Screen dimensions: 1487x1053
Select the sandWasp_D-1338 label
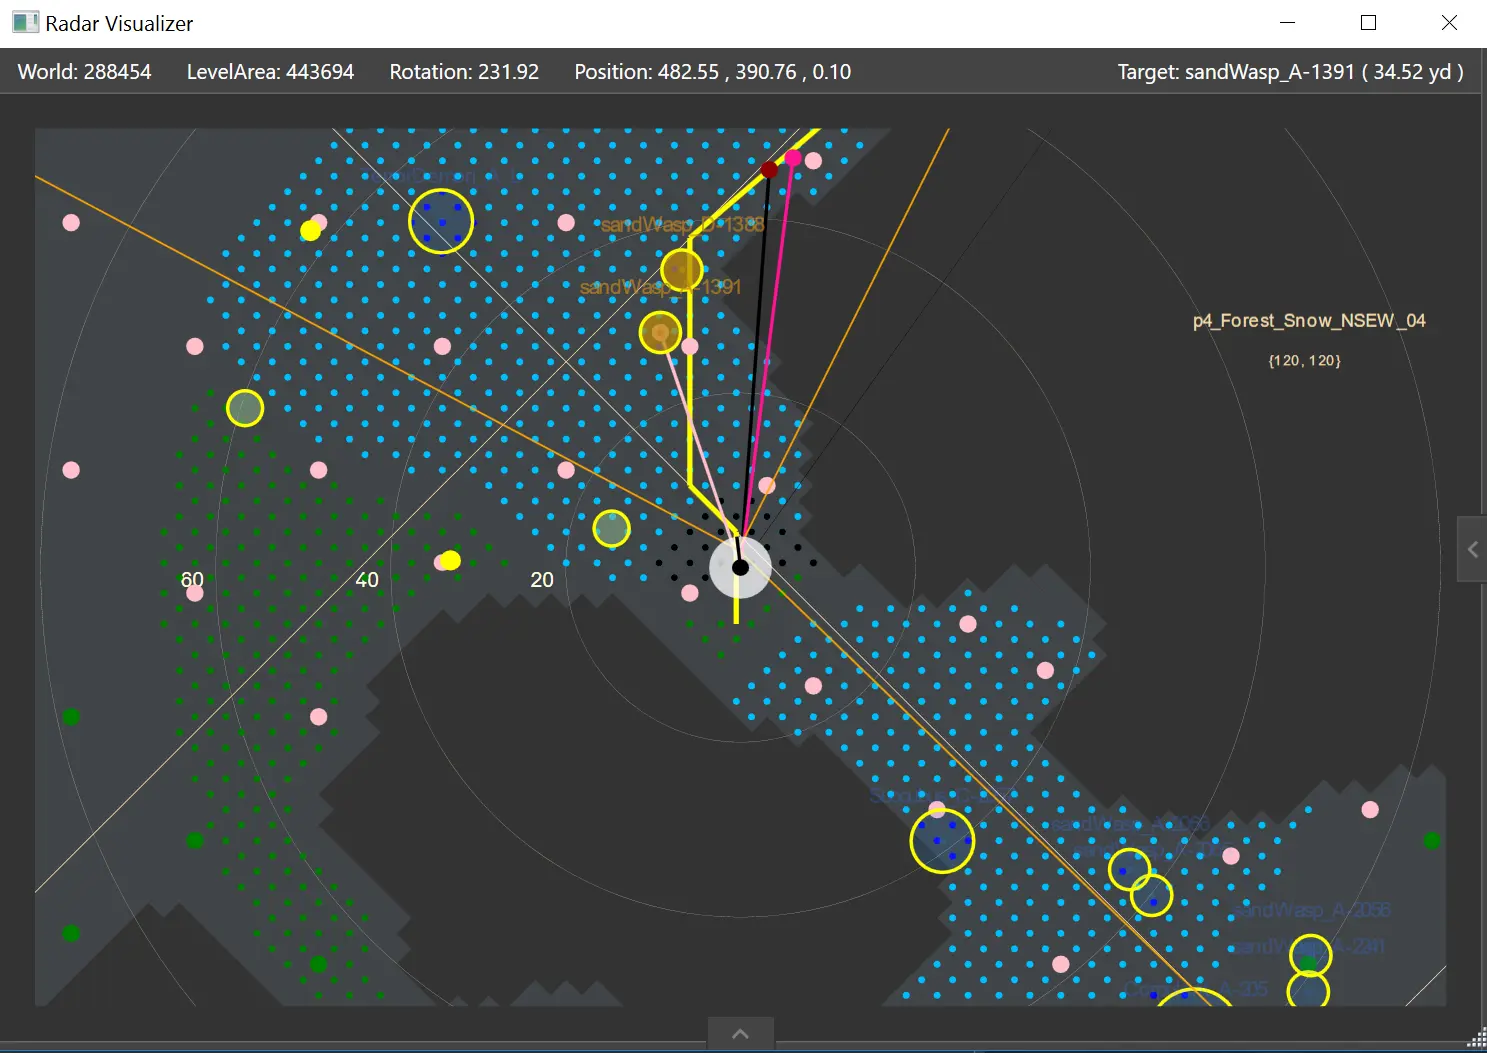pyautogui.click(x=683, y=224)
